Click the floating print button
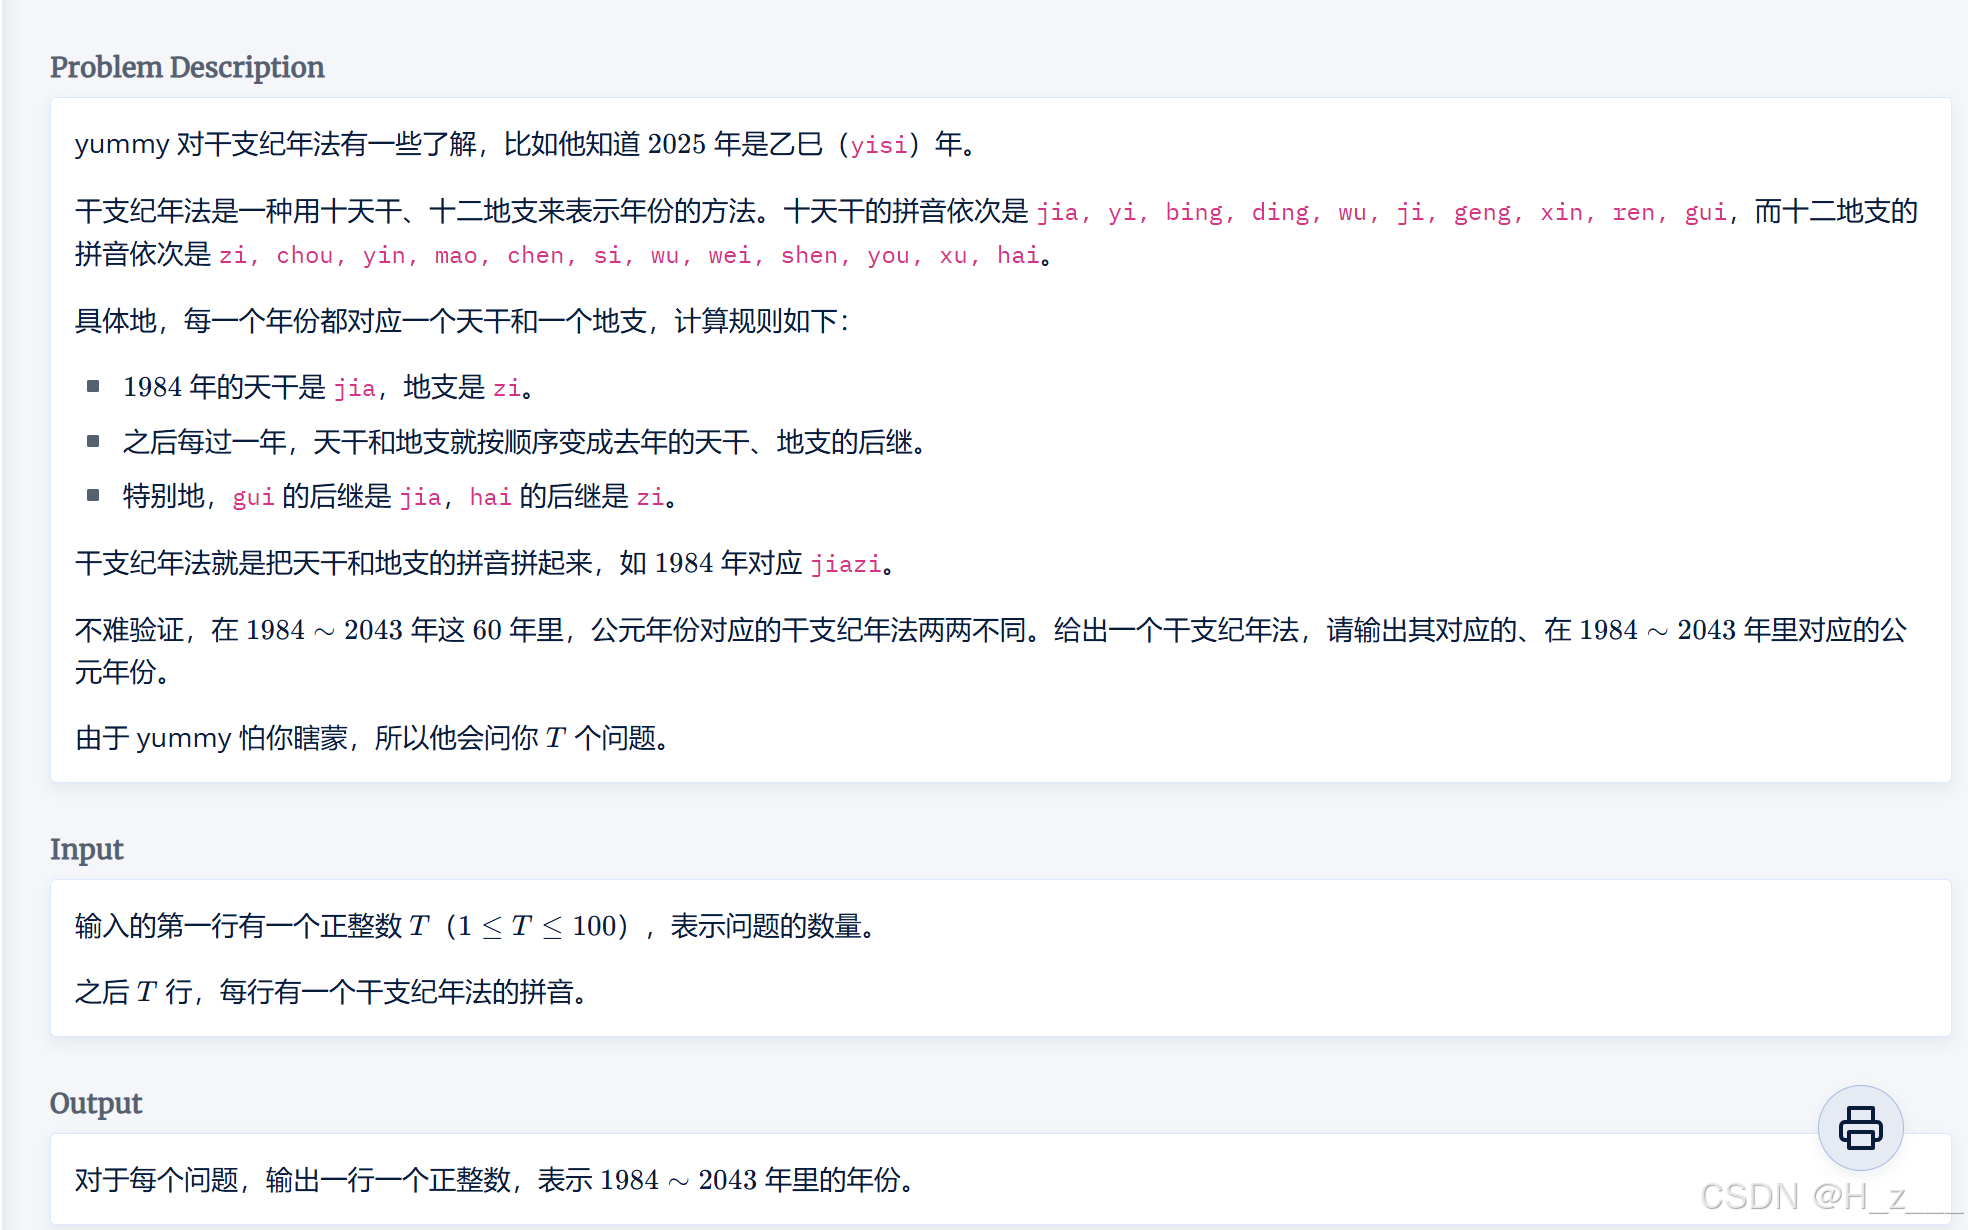This screenshot has height=1230, width=1968. pos(1859,1127)
